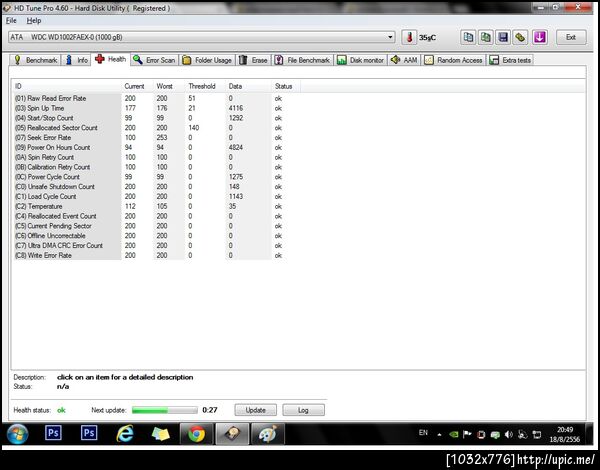Switch to the AAM tab

[x=404, y=60]
